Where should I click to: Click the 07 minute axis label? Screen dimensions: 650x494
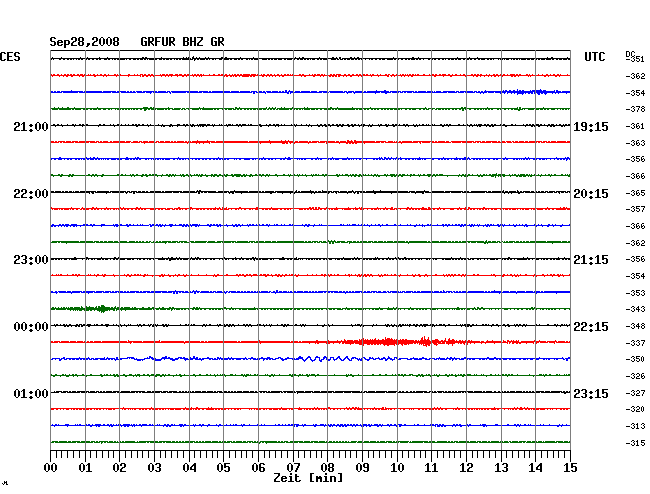click(293, 467)
